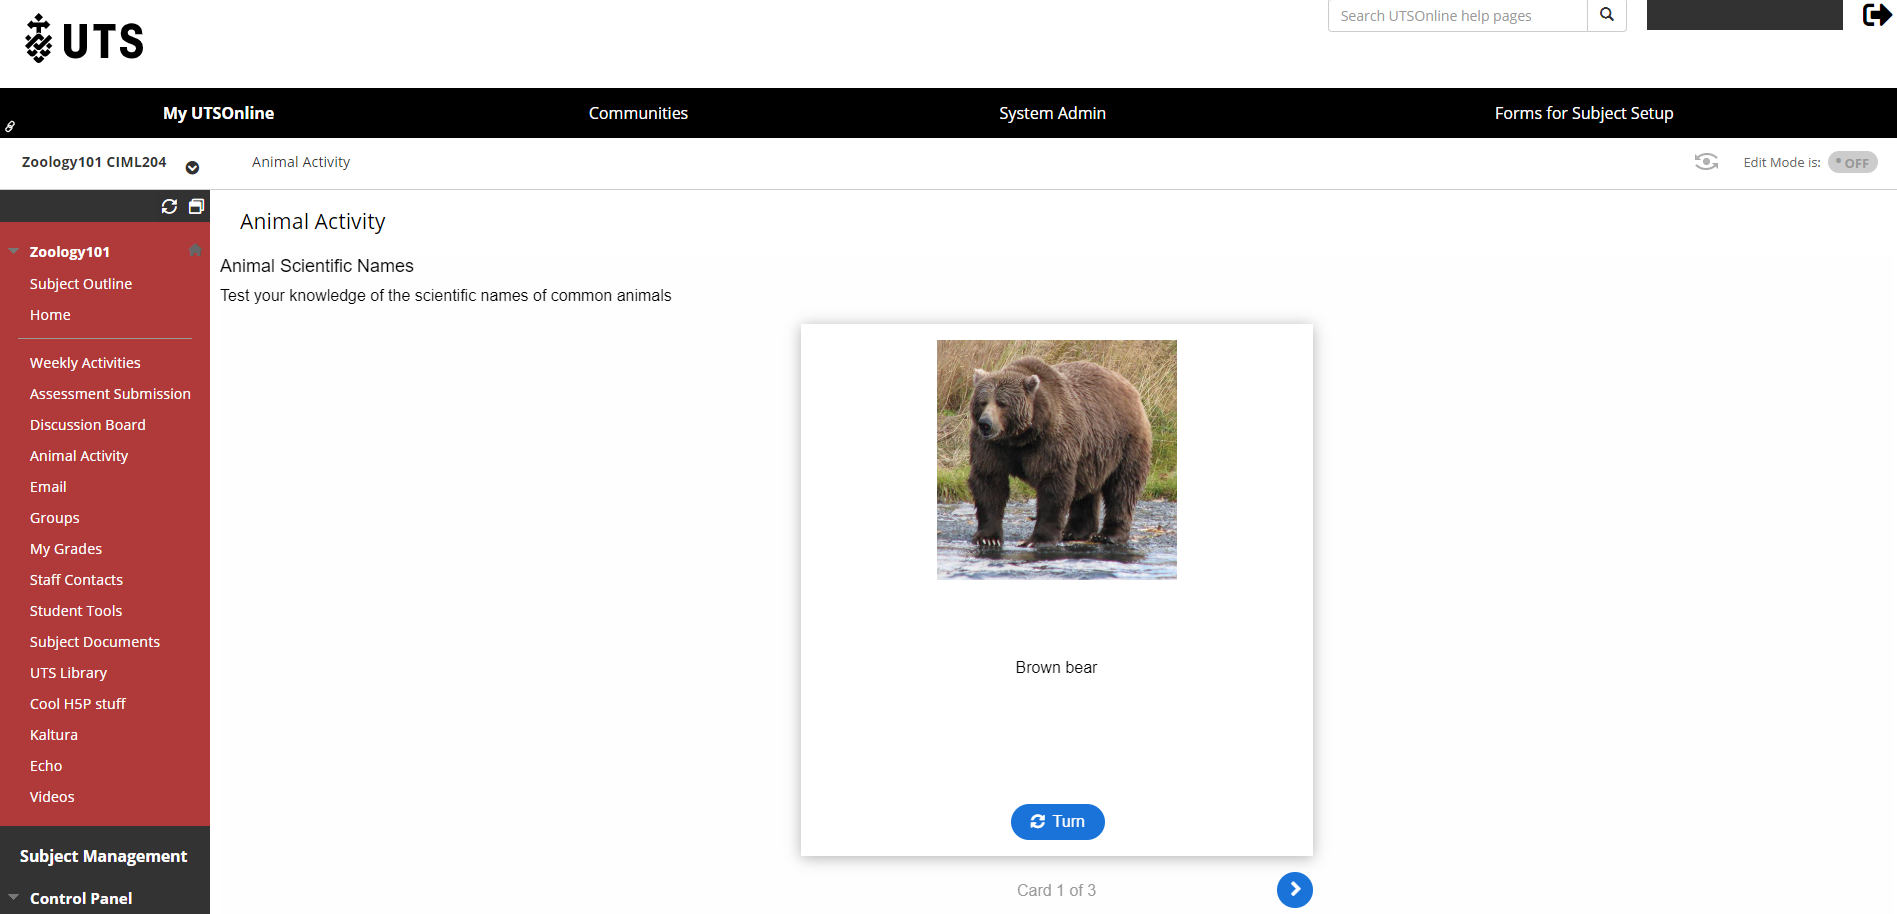Click the Animal Activity breadcrumb link
Screen dimensions: 1897x914
(301, 162)
